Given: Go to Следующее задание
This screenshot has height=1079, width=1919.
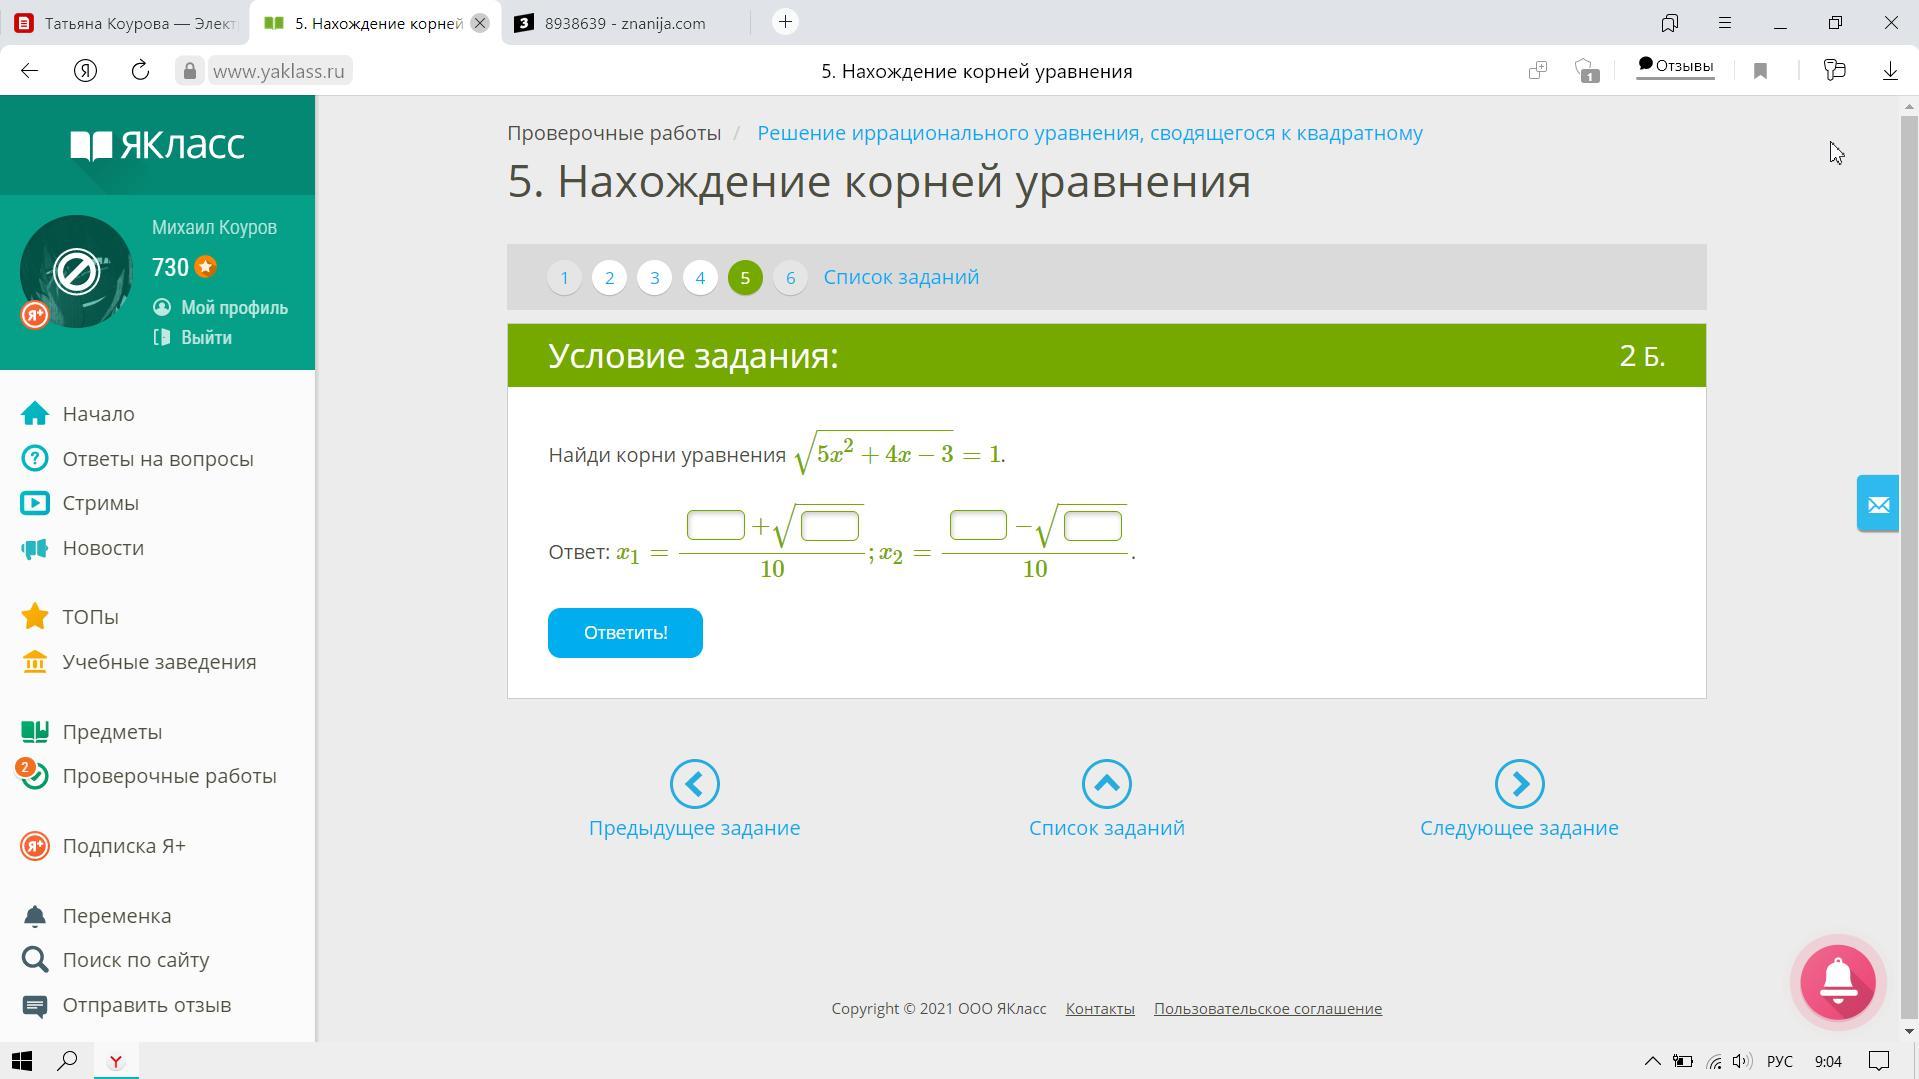Looking at the screenshot, I should tap(1519, 828).
